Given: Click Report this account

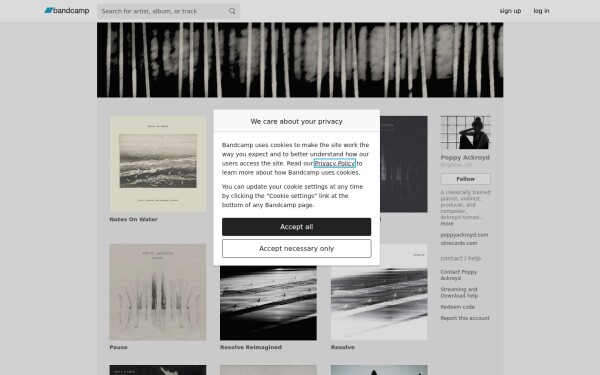Looking at the screenshot, I should click(x=465, y=318).
